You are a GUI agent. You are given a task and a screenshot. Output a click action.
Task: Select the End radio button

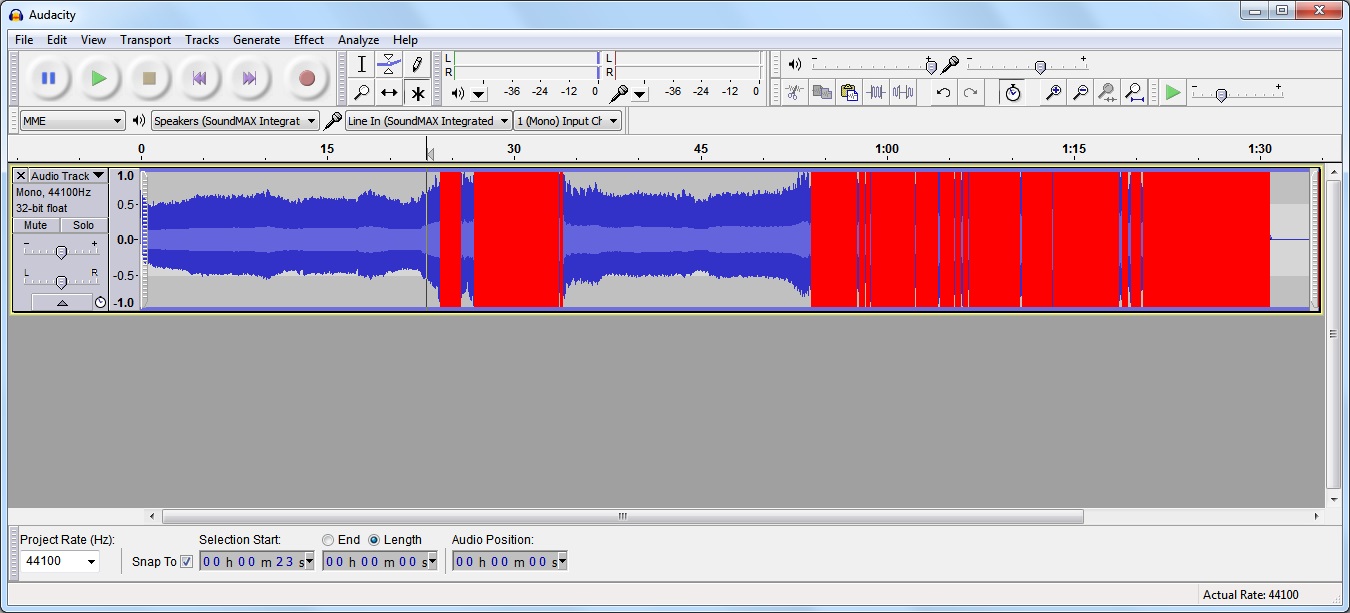[x=328, y=540]
